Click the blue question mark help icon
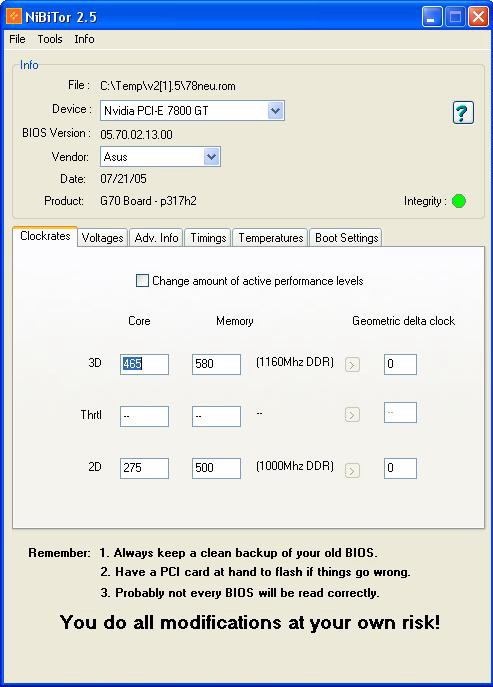Viewport: 493px width, 687px height. tap(463, 113)
